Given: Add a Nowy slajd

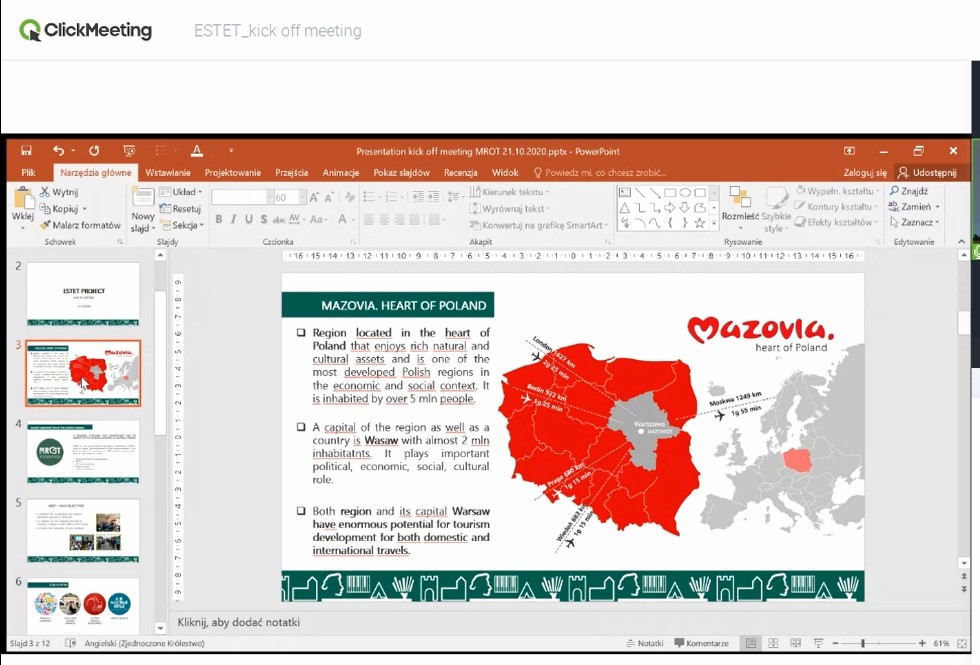Looking at the screenshot, I should (x=143, y=210).
